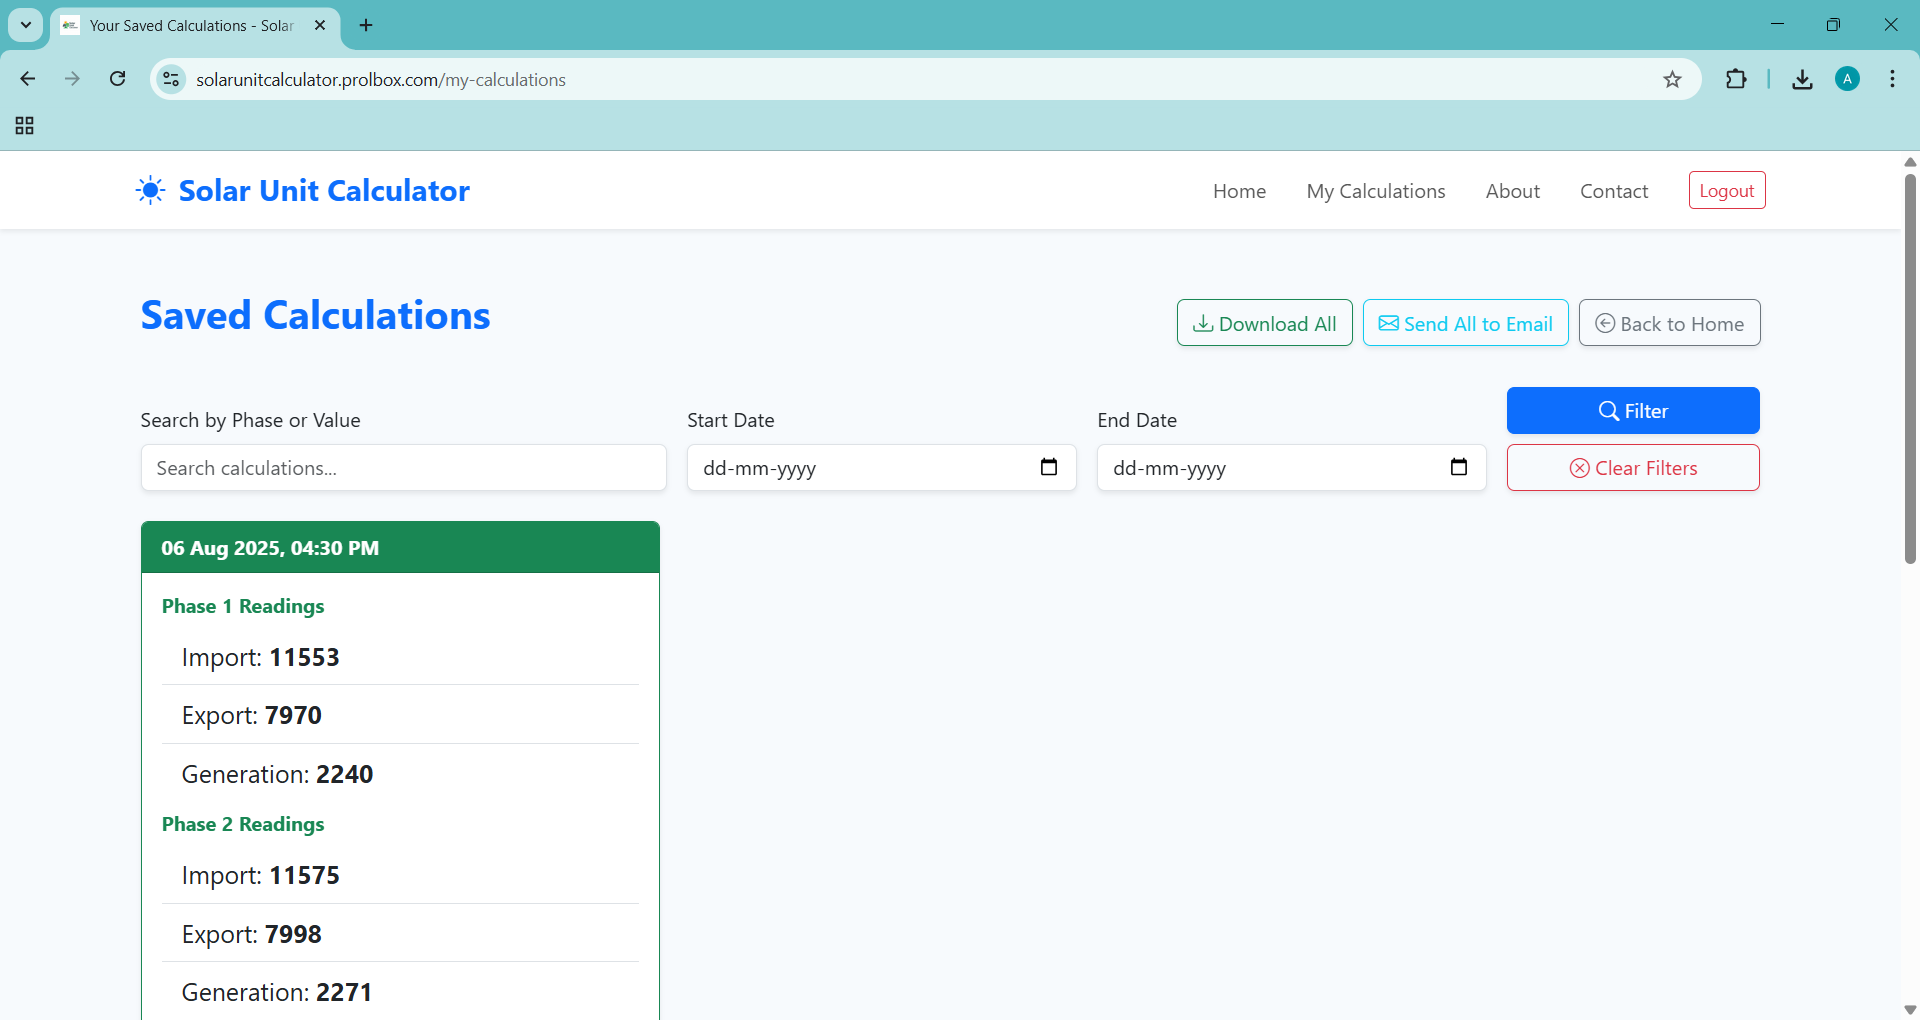
Task: View site information icon in address bar
Action: point(172,80)
